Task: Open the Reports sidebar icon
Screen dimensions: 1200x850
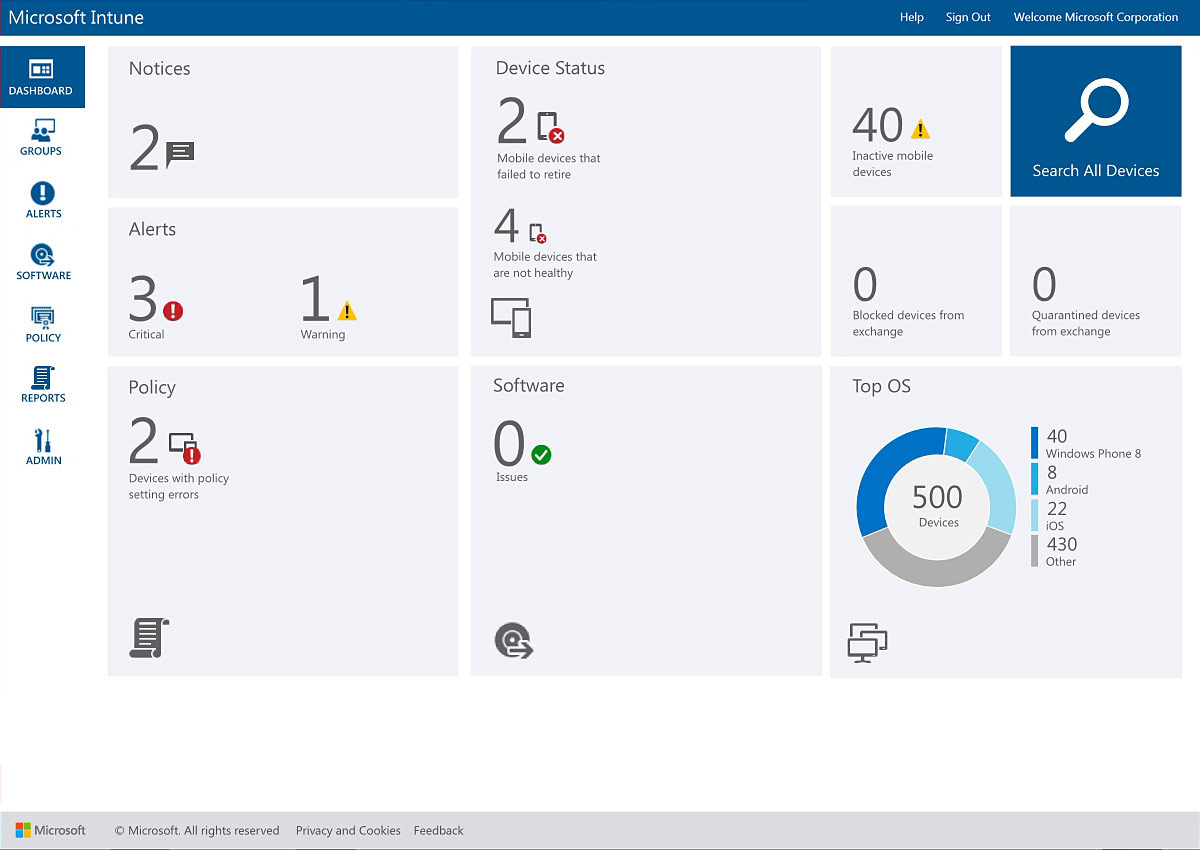Action: [43, 378]
